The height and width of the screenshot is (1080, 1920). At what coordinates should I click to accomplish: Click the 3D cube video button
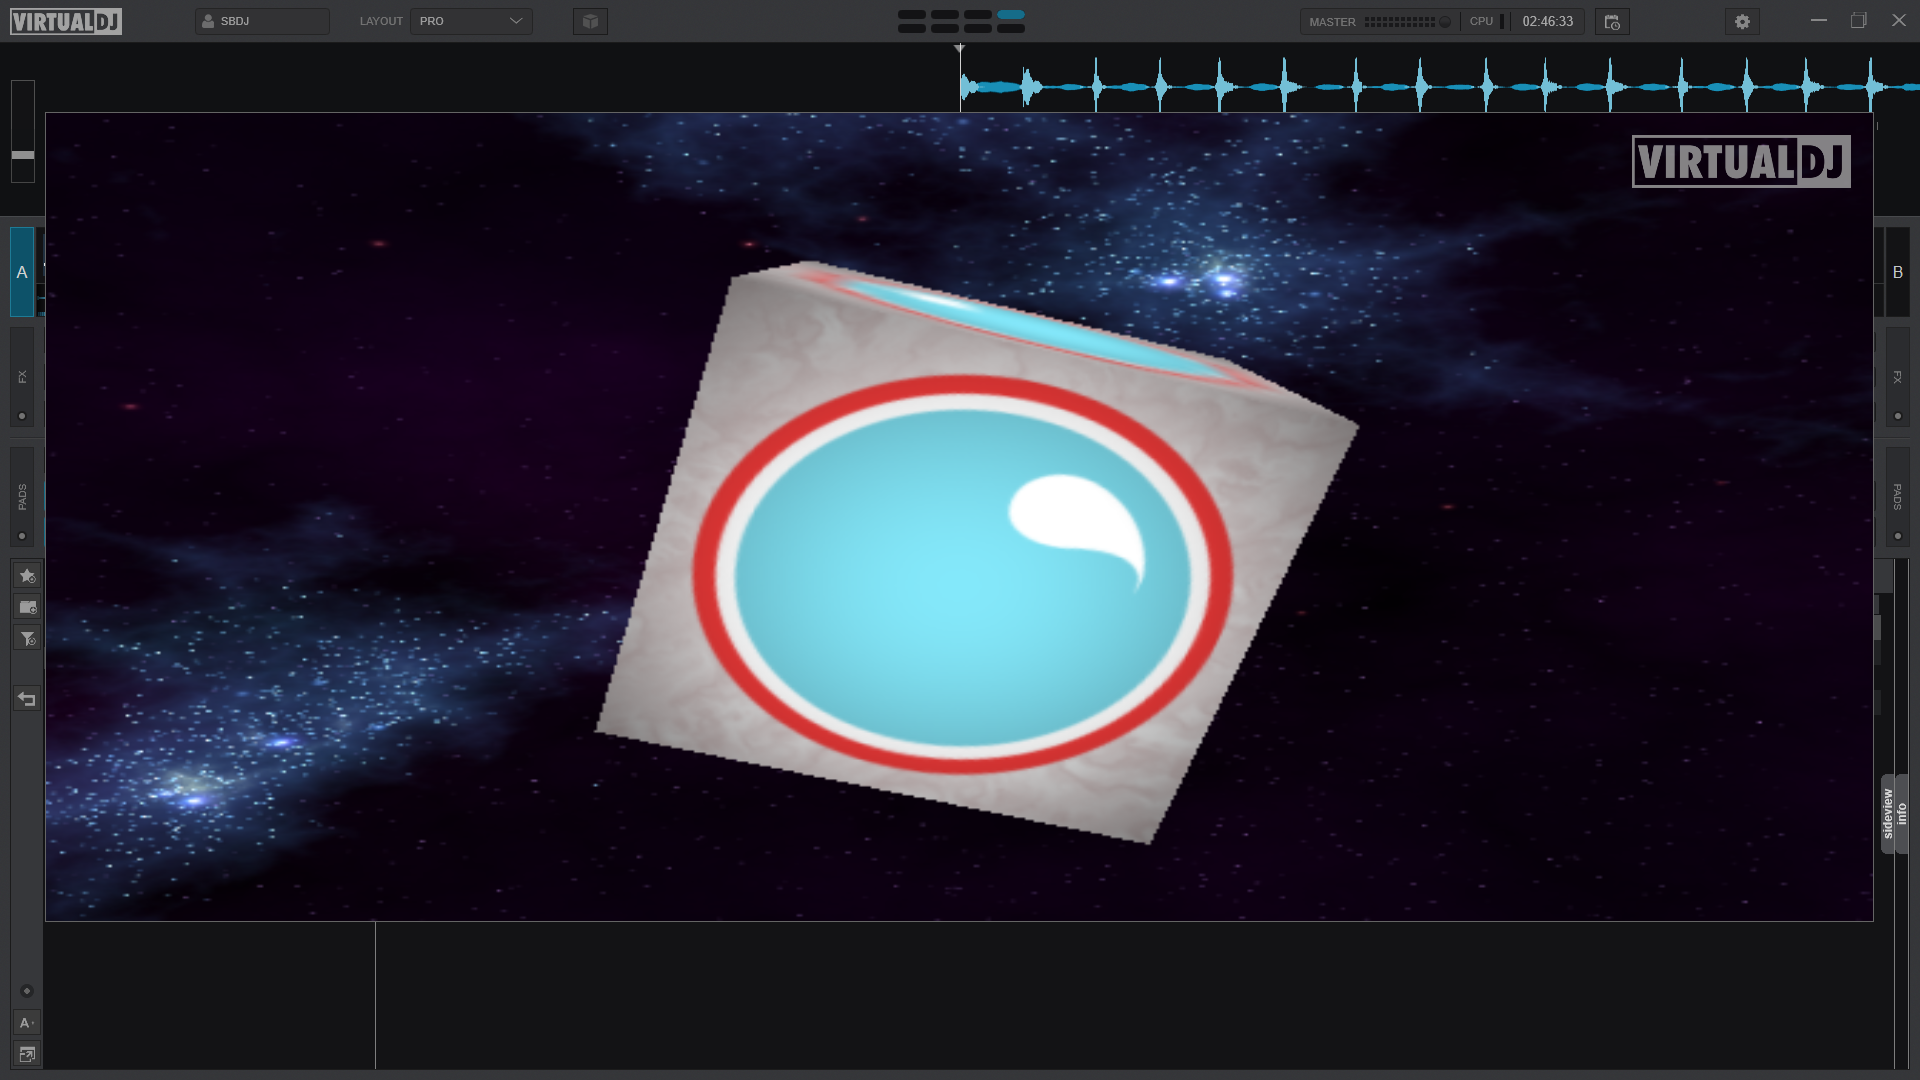[x=590, y=21]
